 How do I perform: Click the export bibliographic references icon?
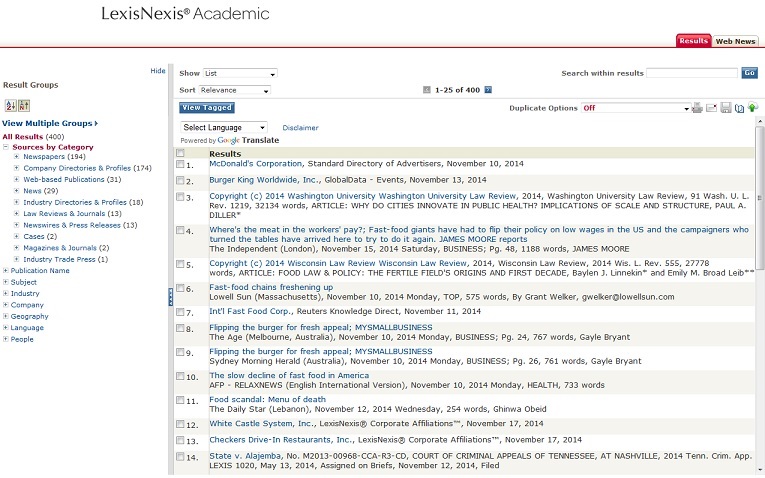tap(740, 108)
